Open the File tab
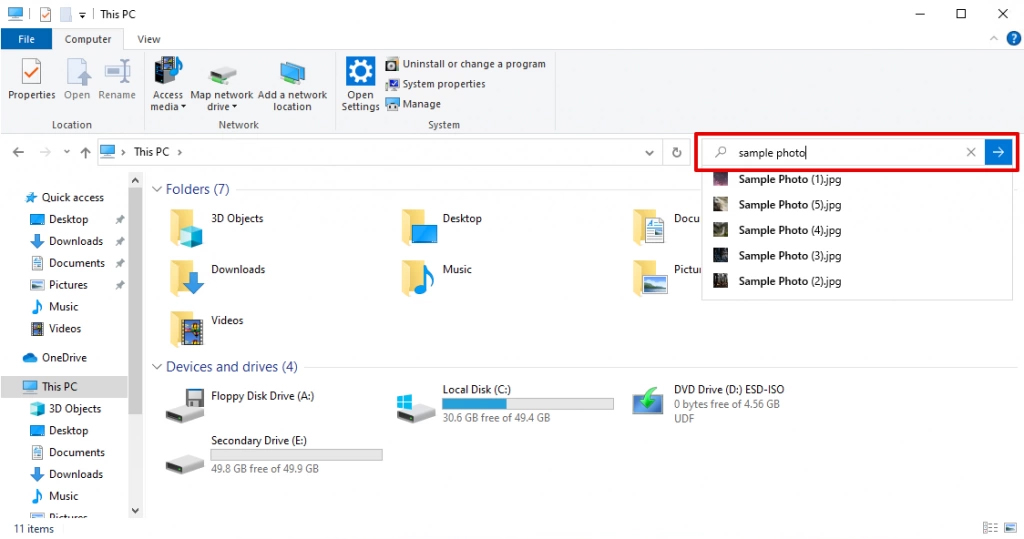Screen dimensions: 1024x539 coord(26,39)
